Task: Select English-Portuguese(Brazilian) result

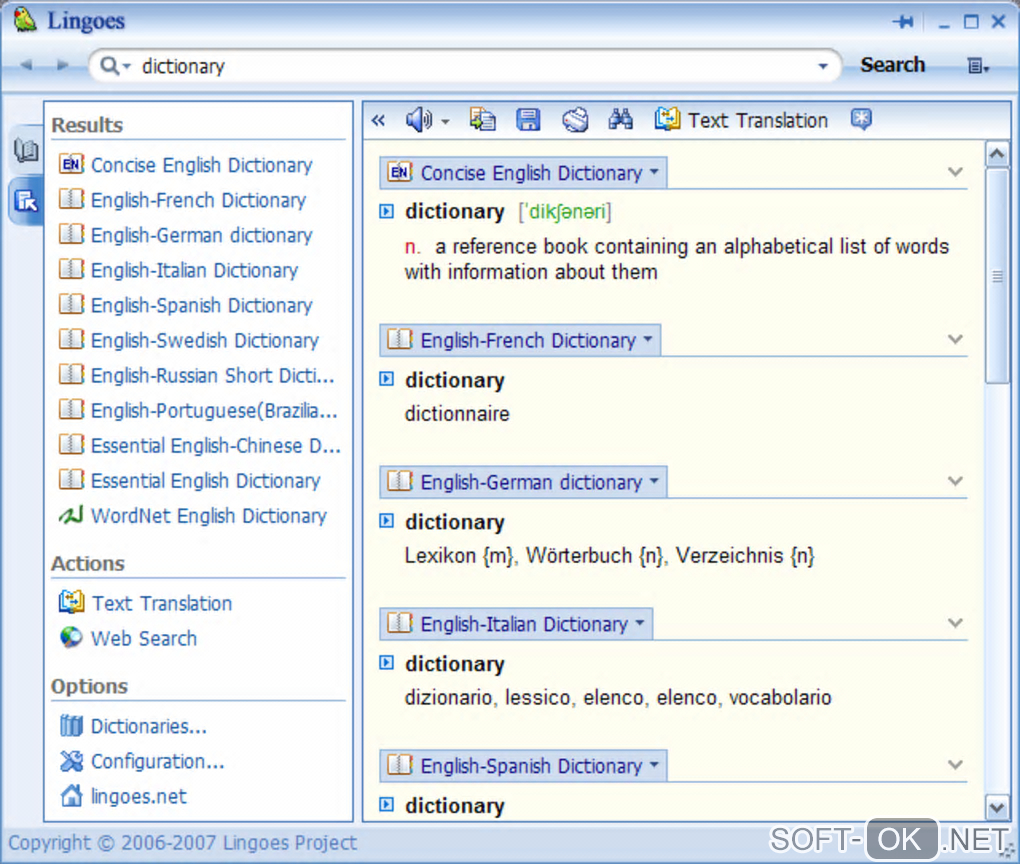Action: [x=198, y=411]
